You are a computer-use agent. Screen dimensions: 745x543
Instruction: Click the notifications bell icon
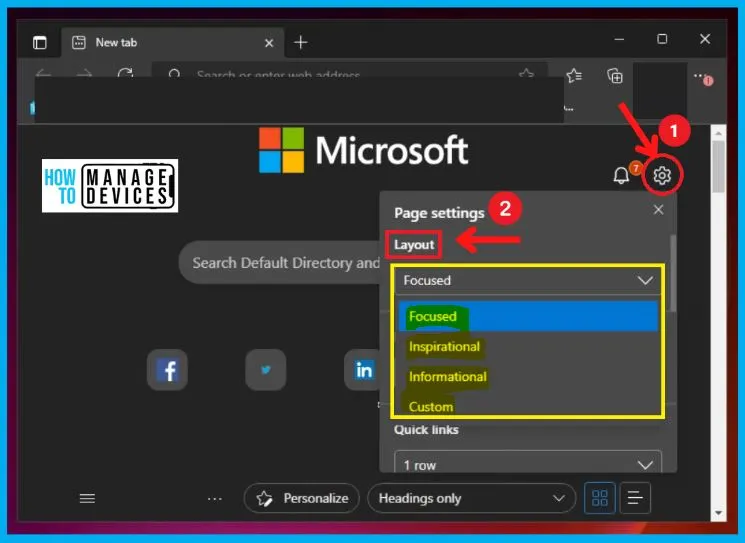621,175
